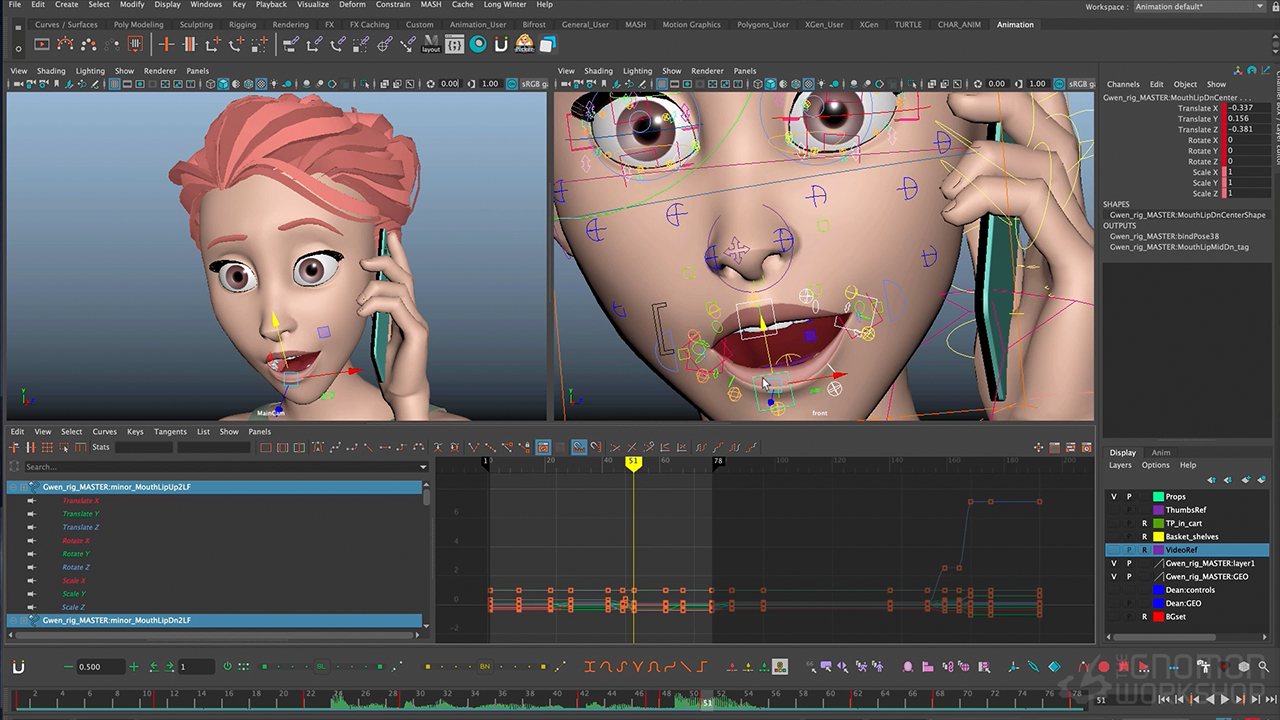1280x720 pixels.
Task: Click the Set Key shelf icon
Action: [166, 44]
